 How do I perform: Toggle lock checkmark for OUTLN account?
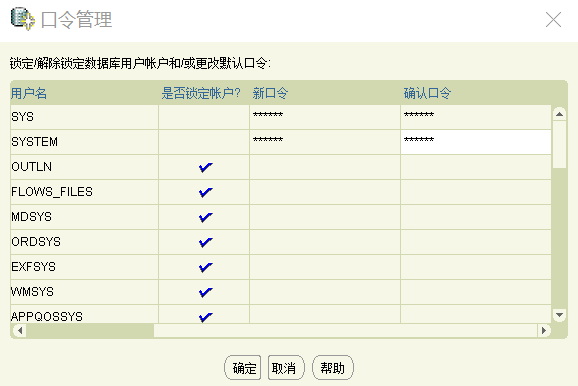(205, 167)
